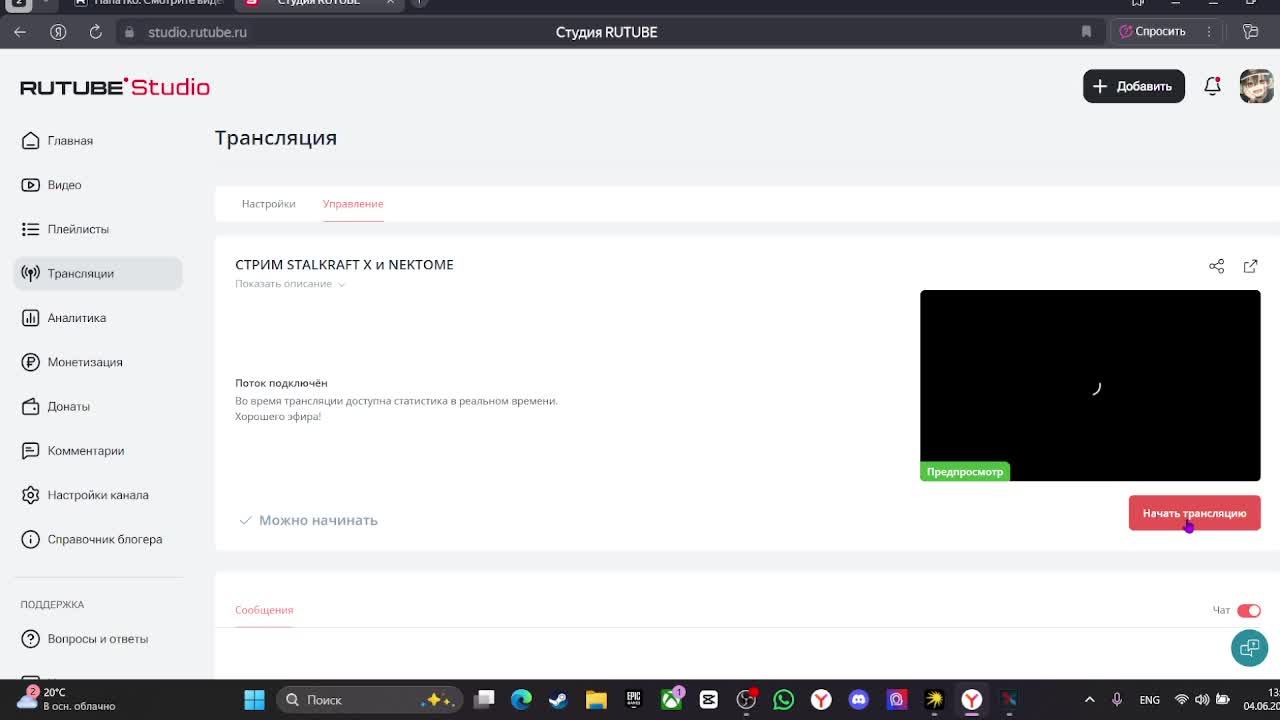Click the Спросить assistant button

[1152, 32]
